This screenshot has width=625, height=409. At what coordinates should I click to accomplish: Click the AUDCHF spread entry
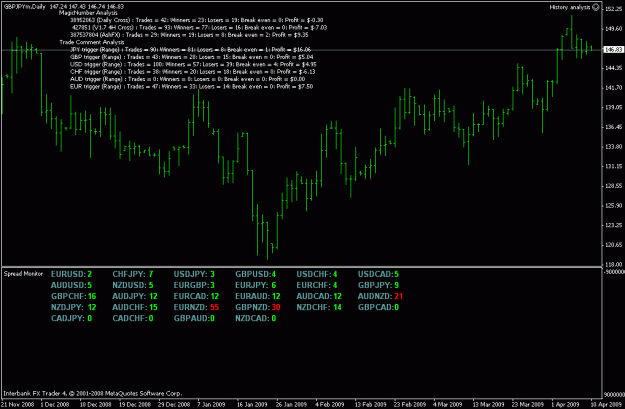pos(135,307)
